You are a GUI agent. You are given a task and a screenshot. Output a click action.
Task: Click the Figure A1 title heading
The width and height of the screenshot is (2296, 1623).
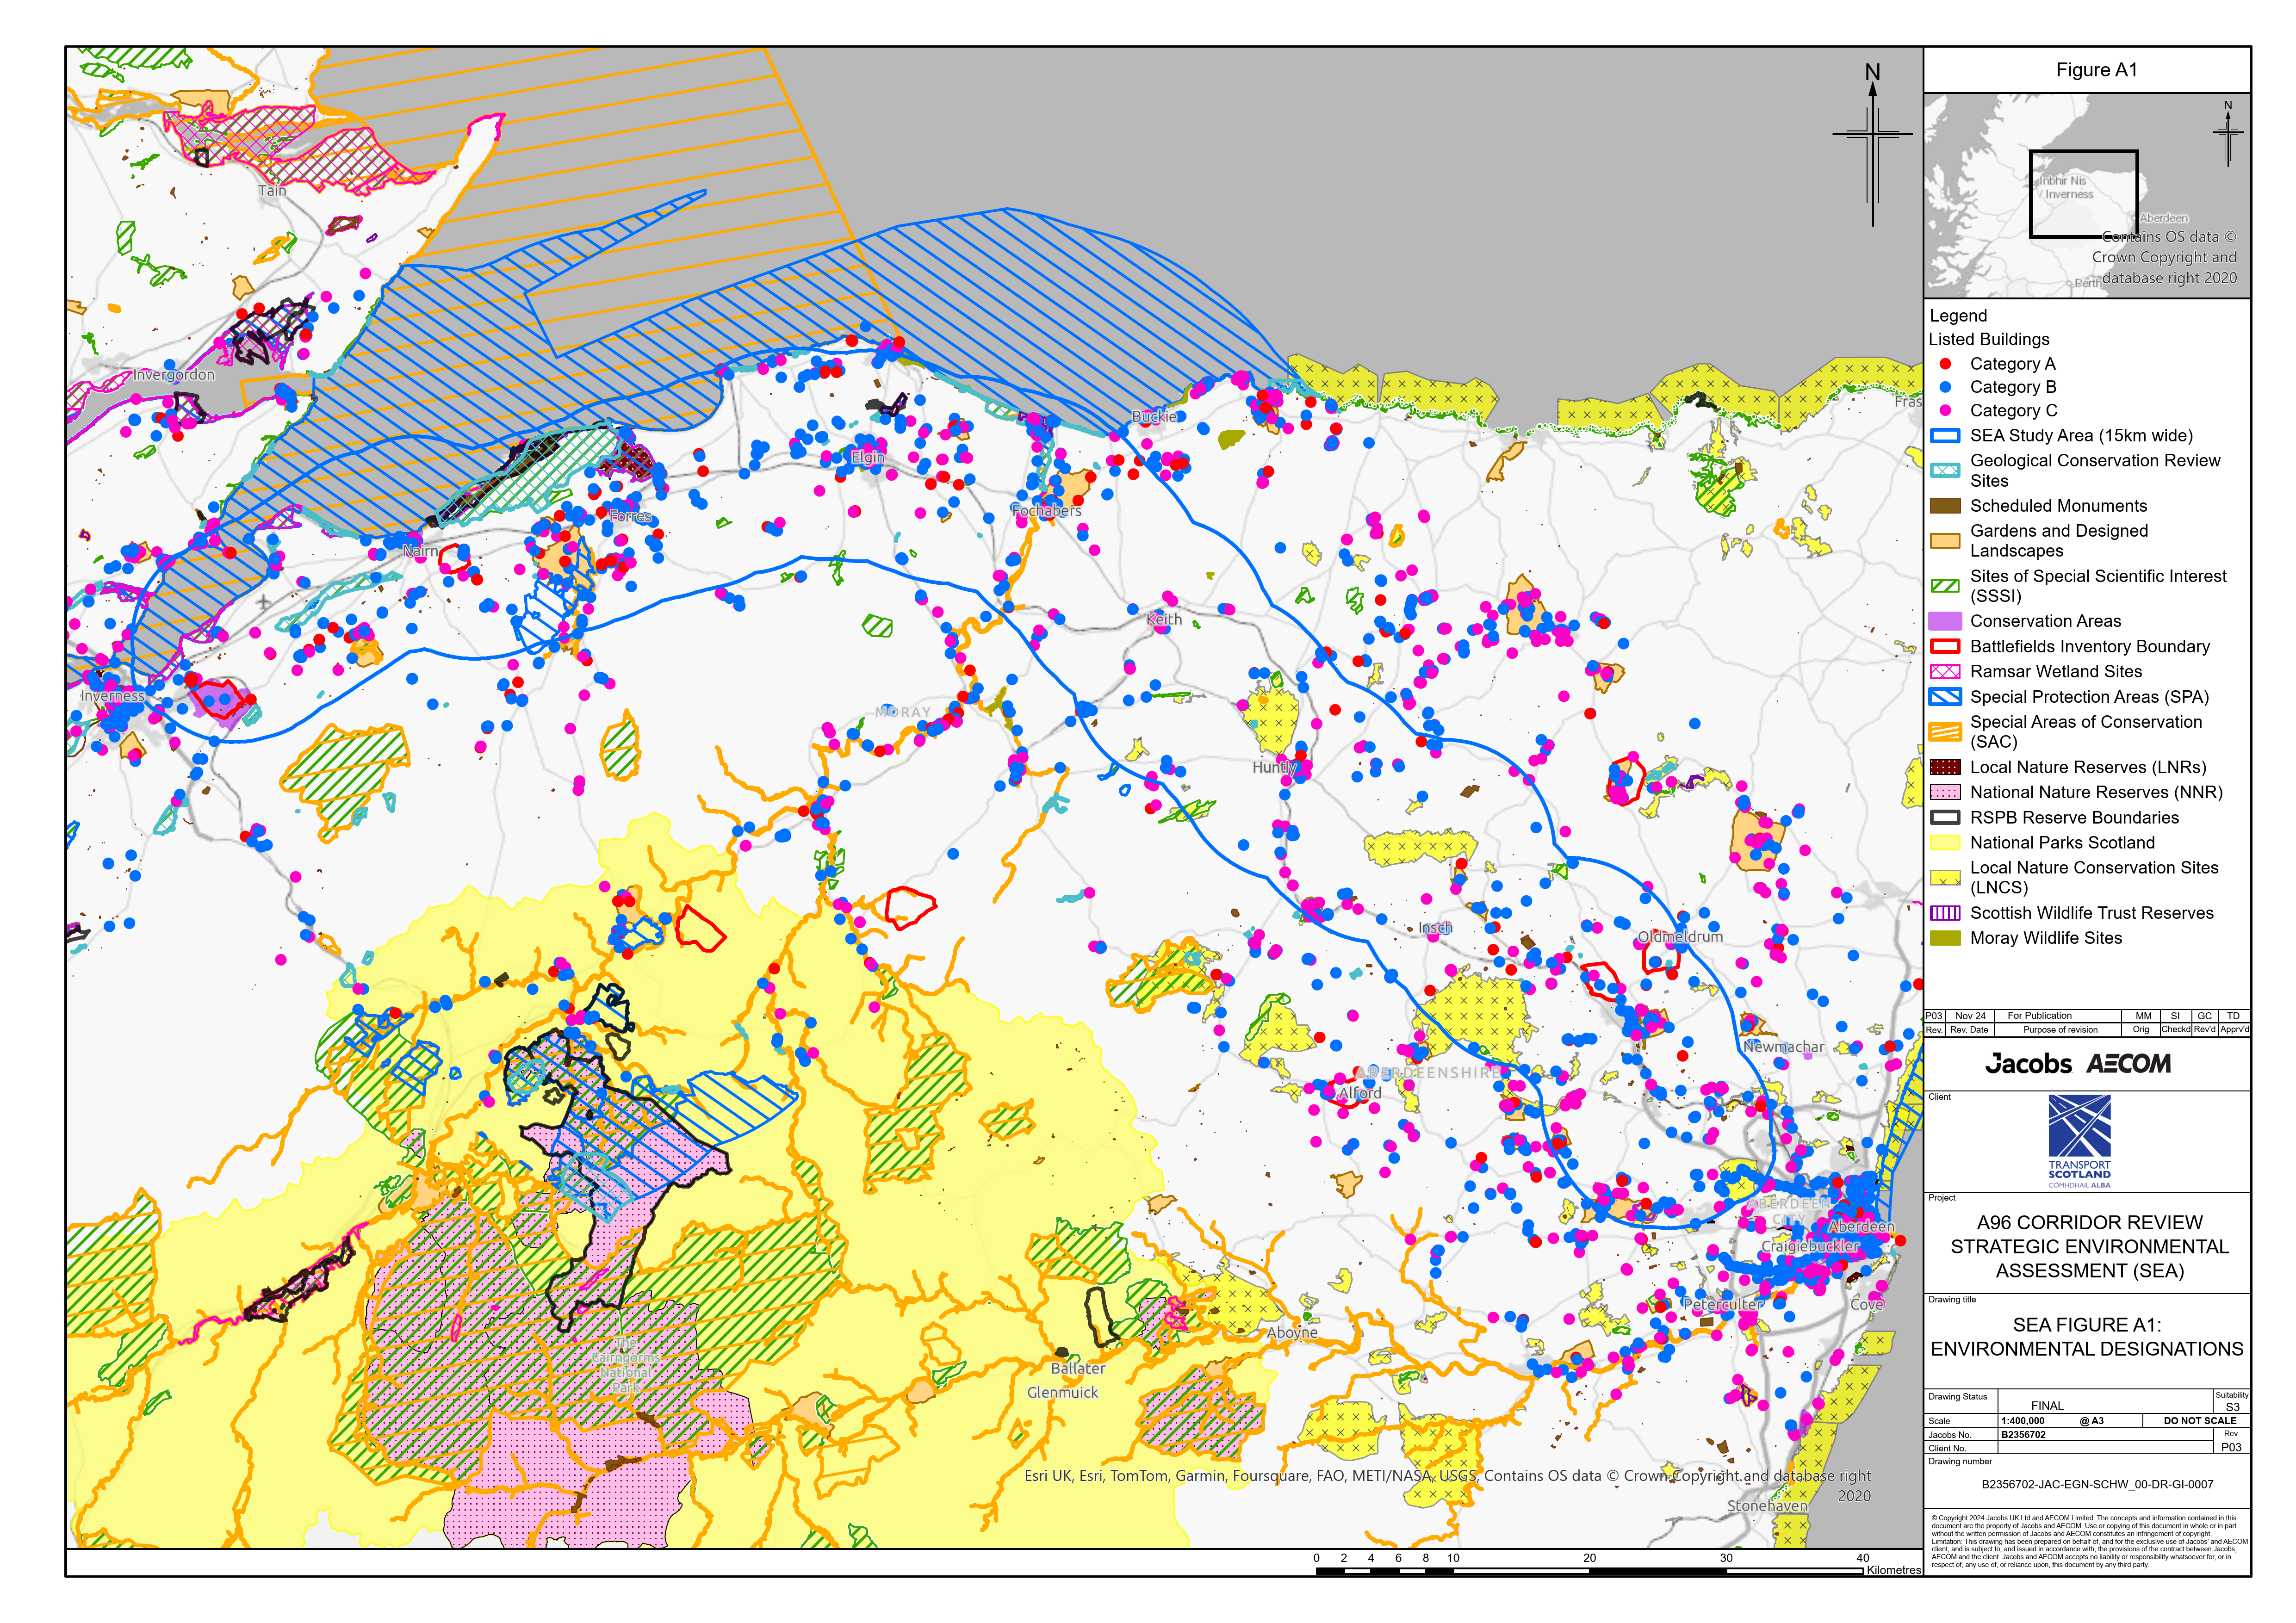point(2096,70)
